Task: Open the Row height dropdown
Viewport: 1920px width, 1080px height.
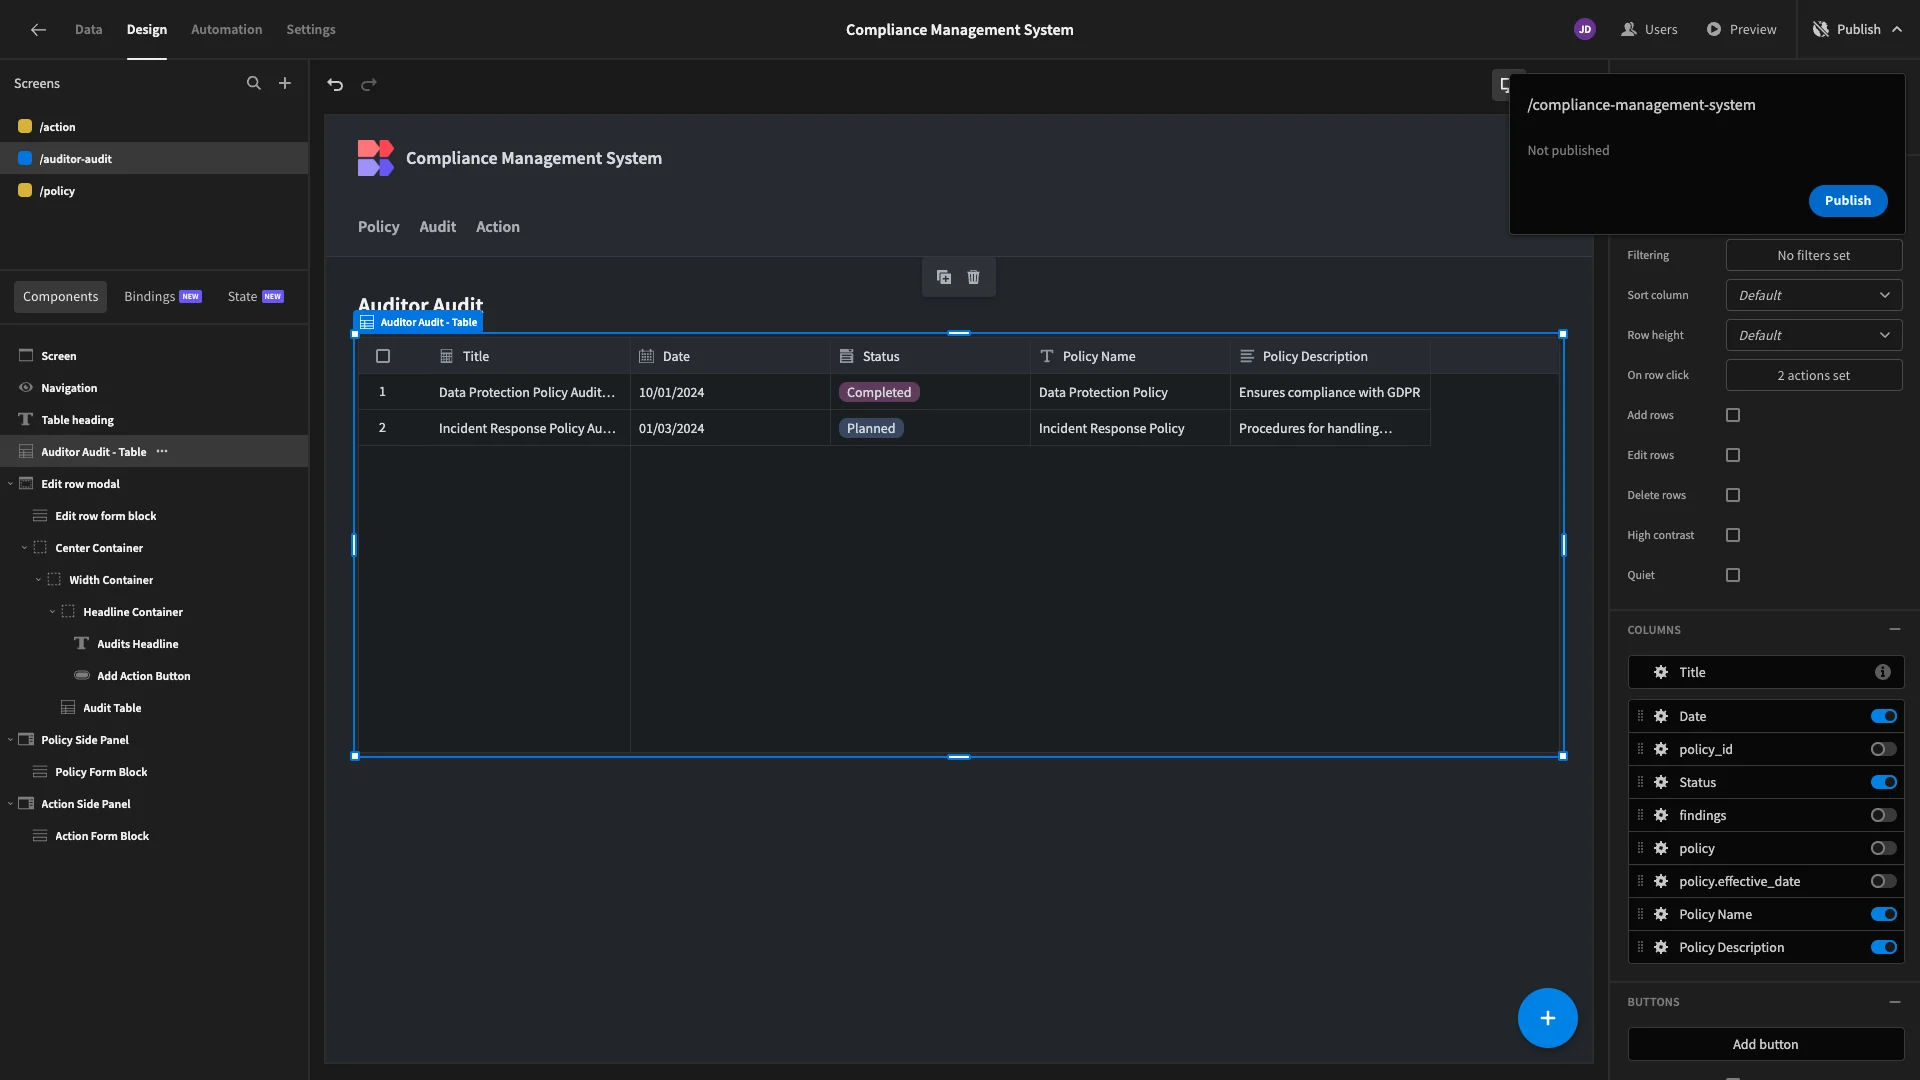Action: click(x=1813, y=336)
